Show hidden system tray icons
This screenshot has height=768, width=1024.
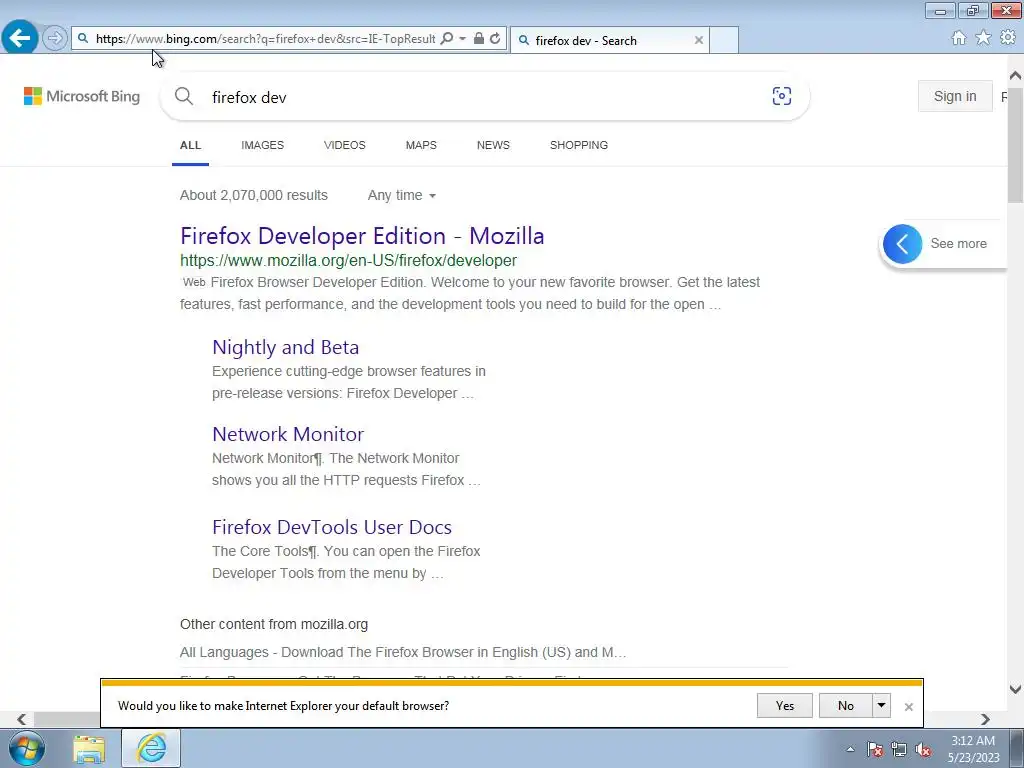click(x=850, y=749)
